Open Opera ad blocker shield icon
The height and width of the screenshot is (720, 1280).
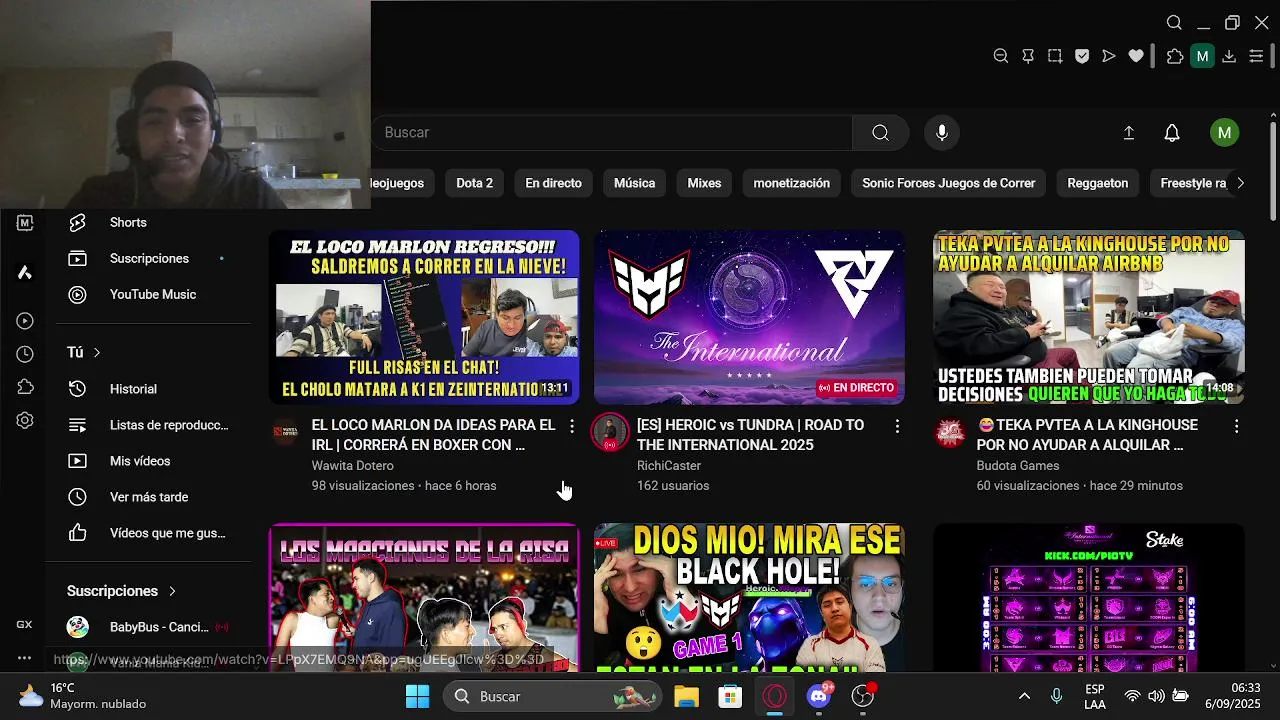tap(1082, 56)
